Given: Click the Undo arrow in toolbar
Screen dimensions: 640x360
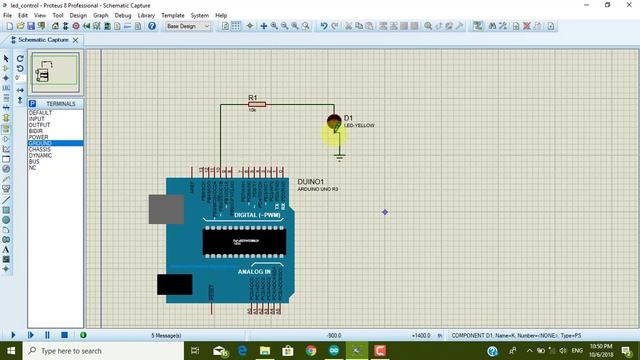Looking at the screenshot, I should pos(324,26).
